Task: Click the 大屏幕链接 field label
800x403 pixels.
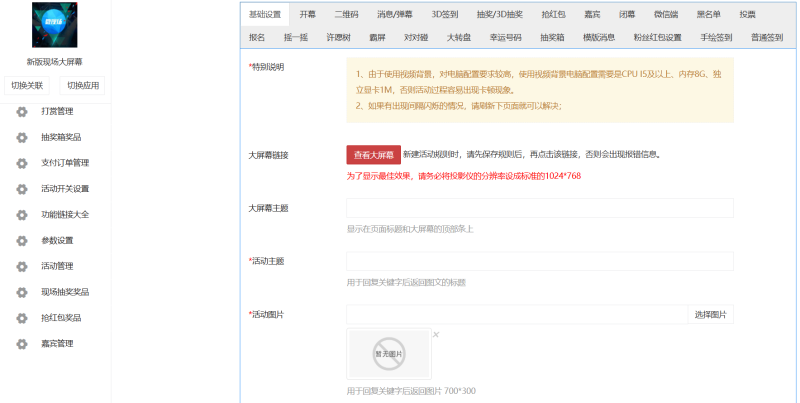Action: coord(268,155)
